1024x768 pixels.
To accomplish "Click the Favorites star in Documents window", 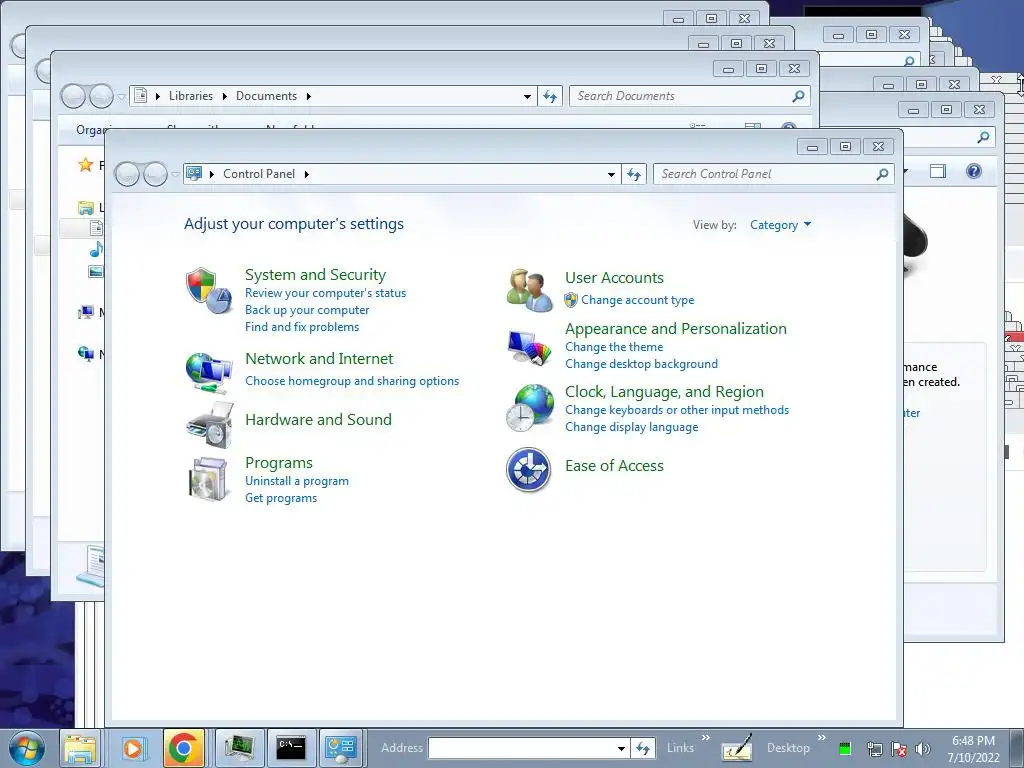I will pos(86,165).
